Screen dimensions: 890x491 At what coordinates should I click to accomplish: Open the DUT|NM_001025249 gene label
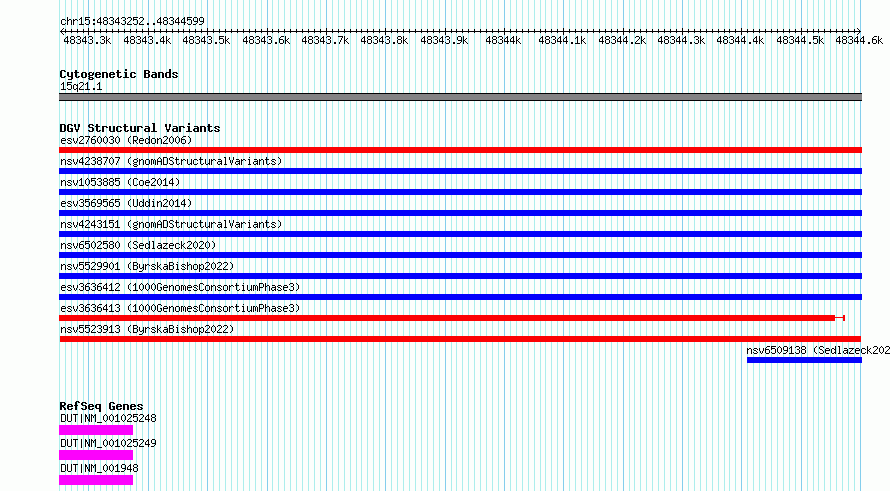[108, 443]
